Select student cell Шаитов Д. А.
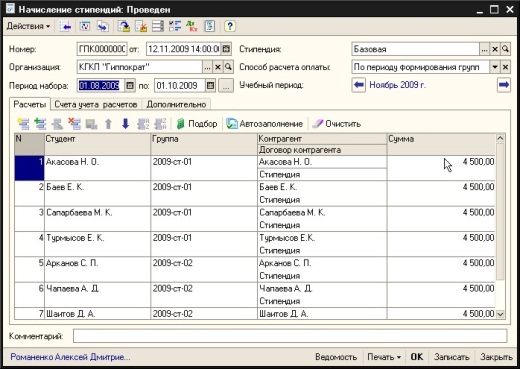 (x=97, y=314)
